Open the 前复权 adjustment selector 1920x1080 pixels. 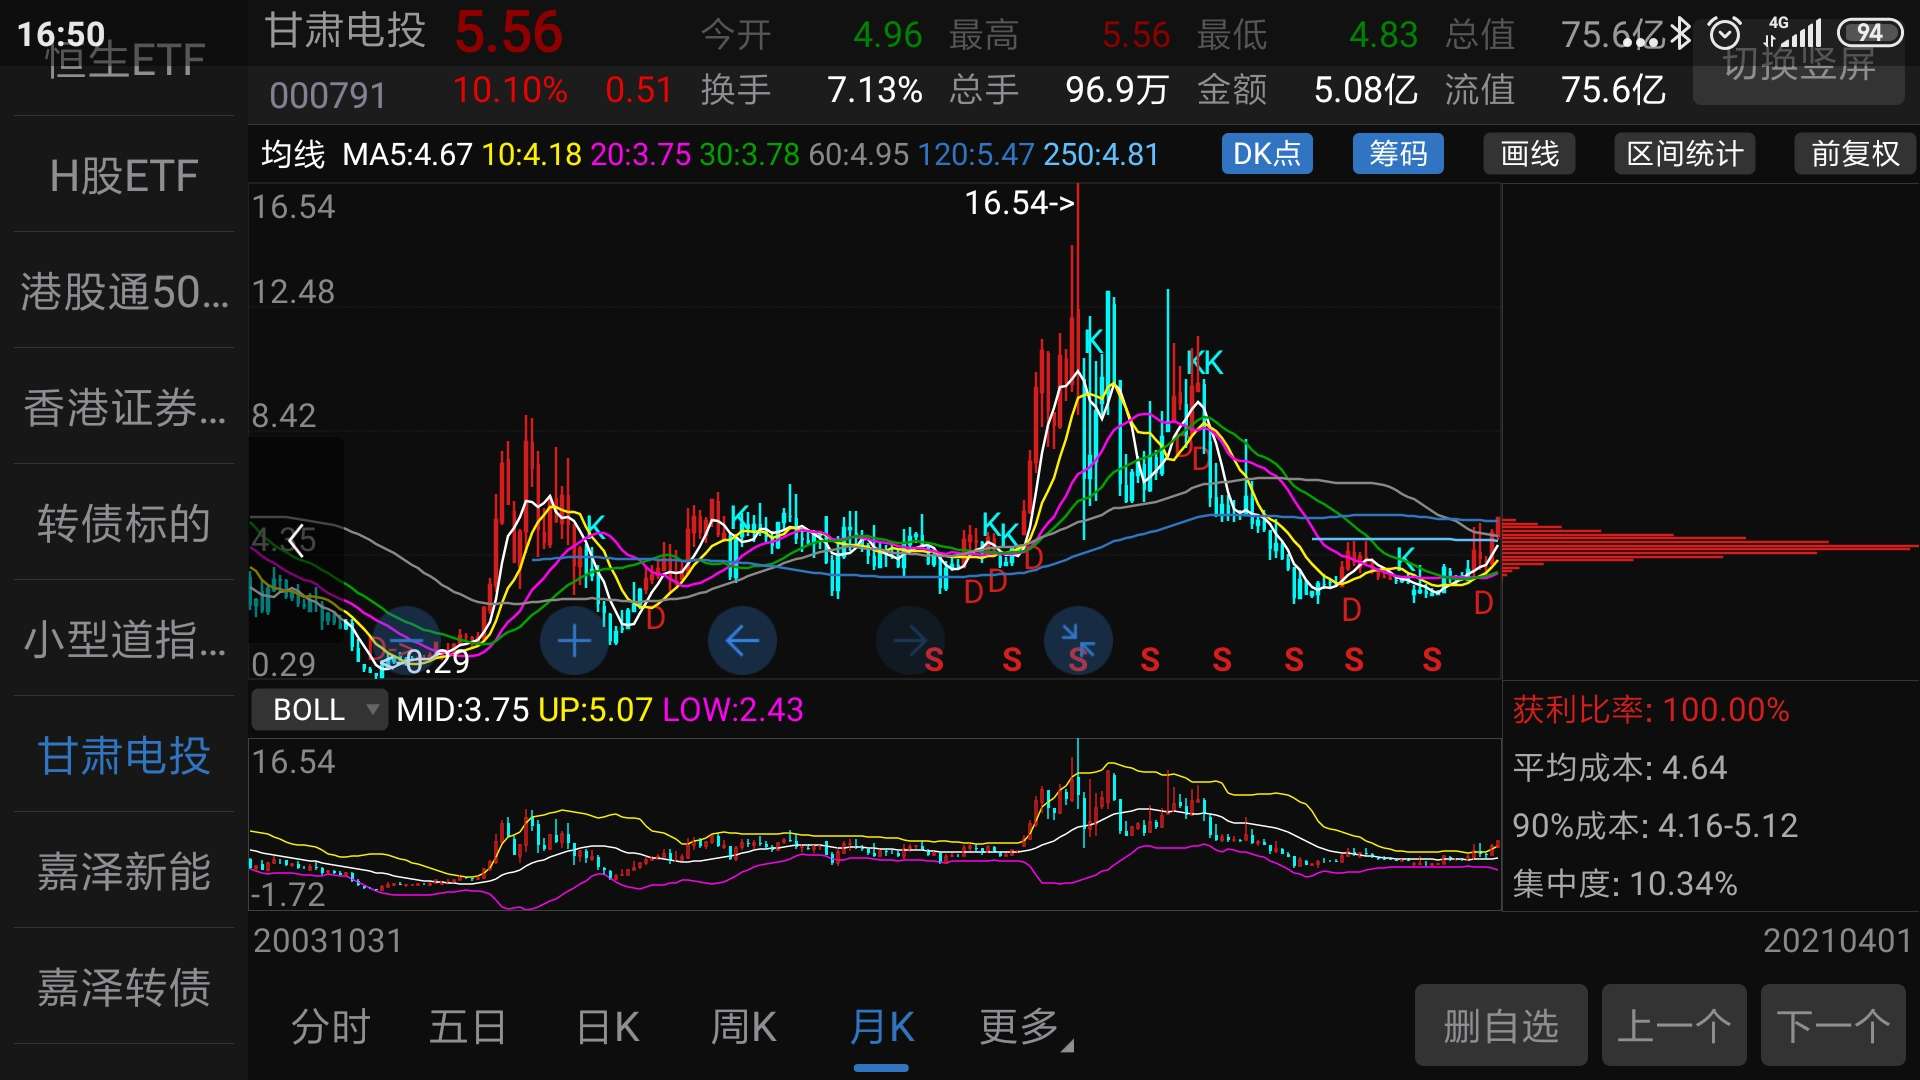tap(1854, 154)
